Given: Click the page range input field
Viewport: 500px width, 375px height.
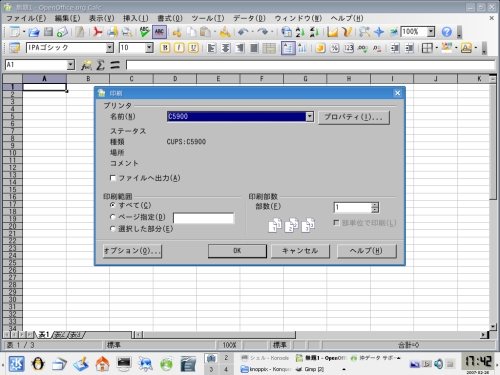Looking at the screenshot, I should pos(204,218).
